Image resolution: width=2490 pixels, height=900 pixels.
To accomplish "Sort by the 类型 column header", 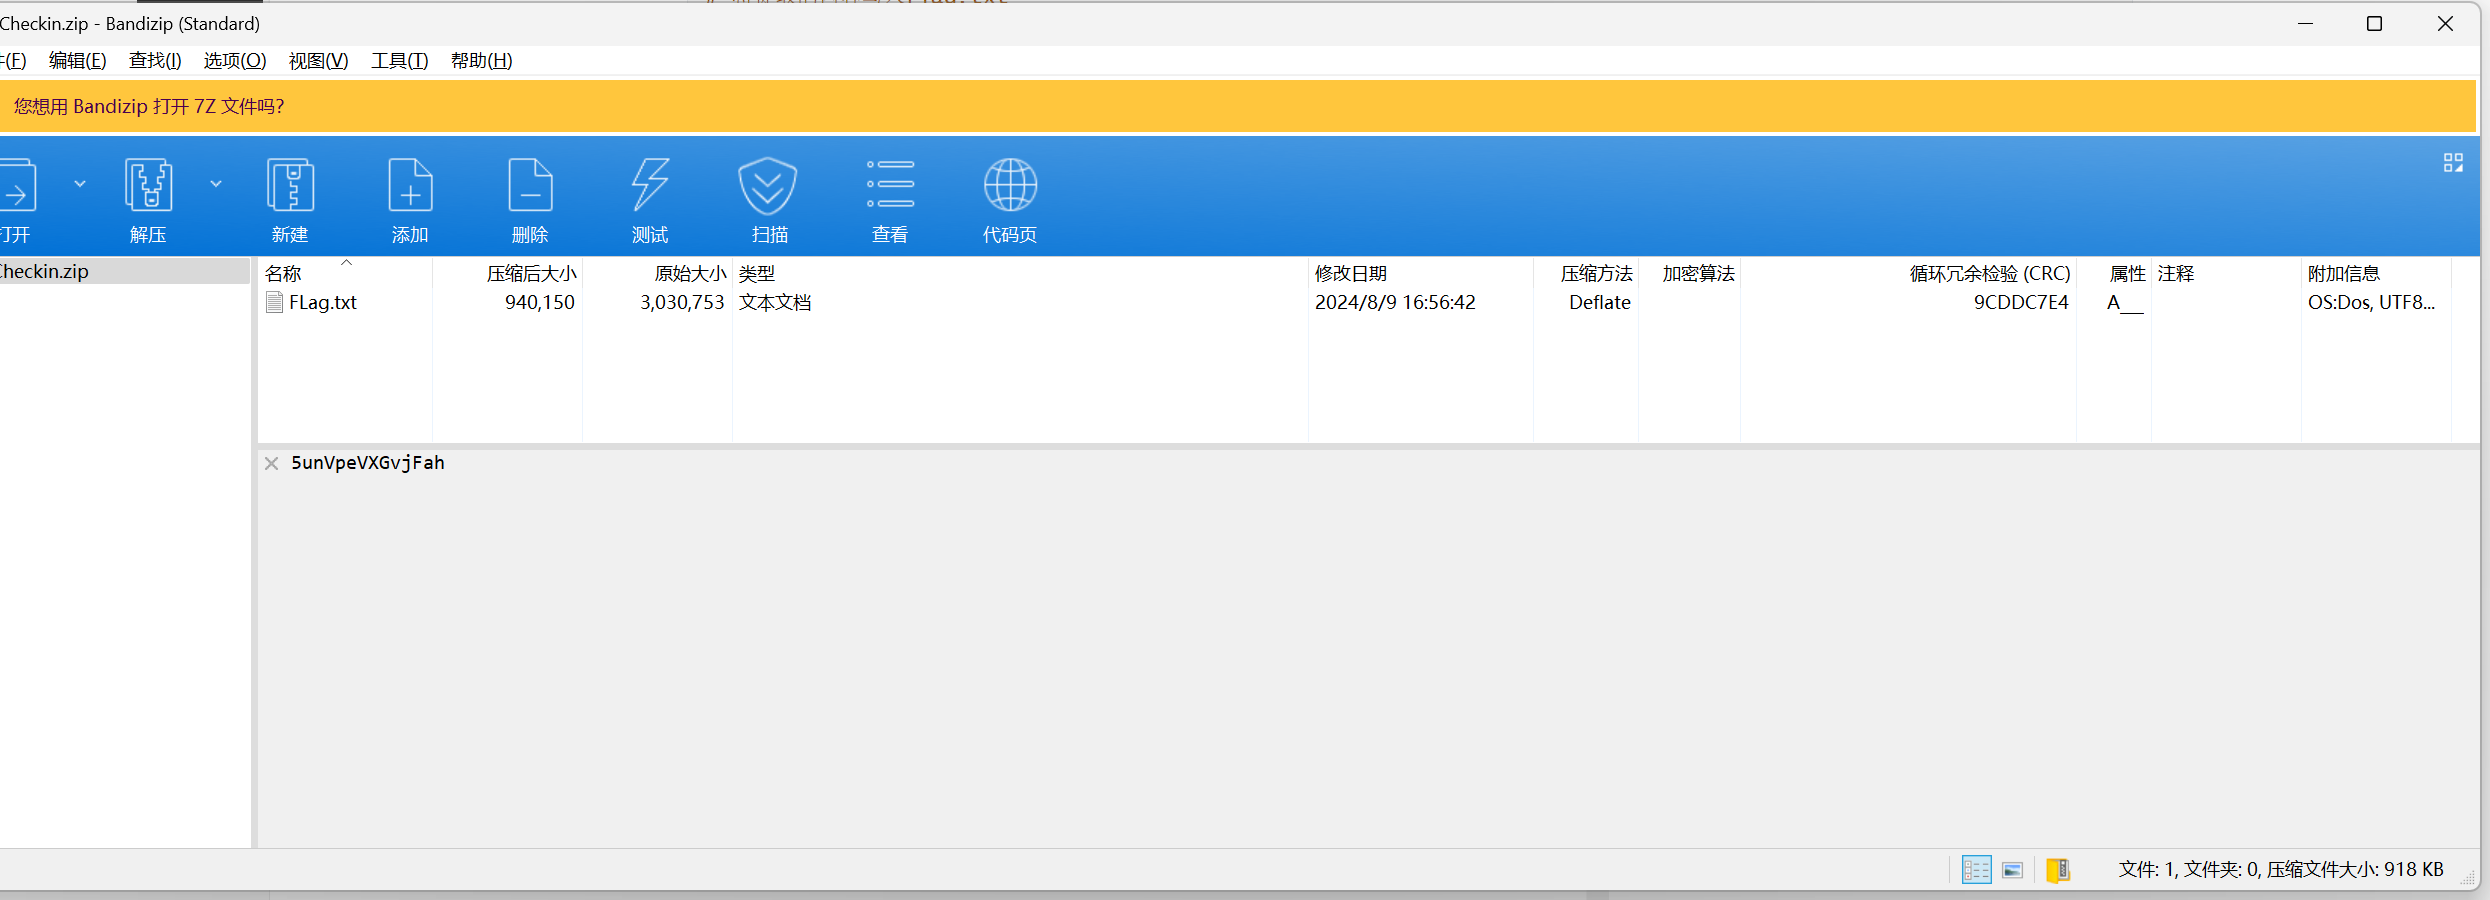I will pos(1020,273).
